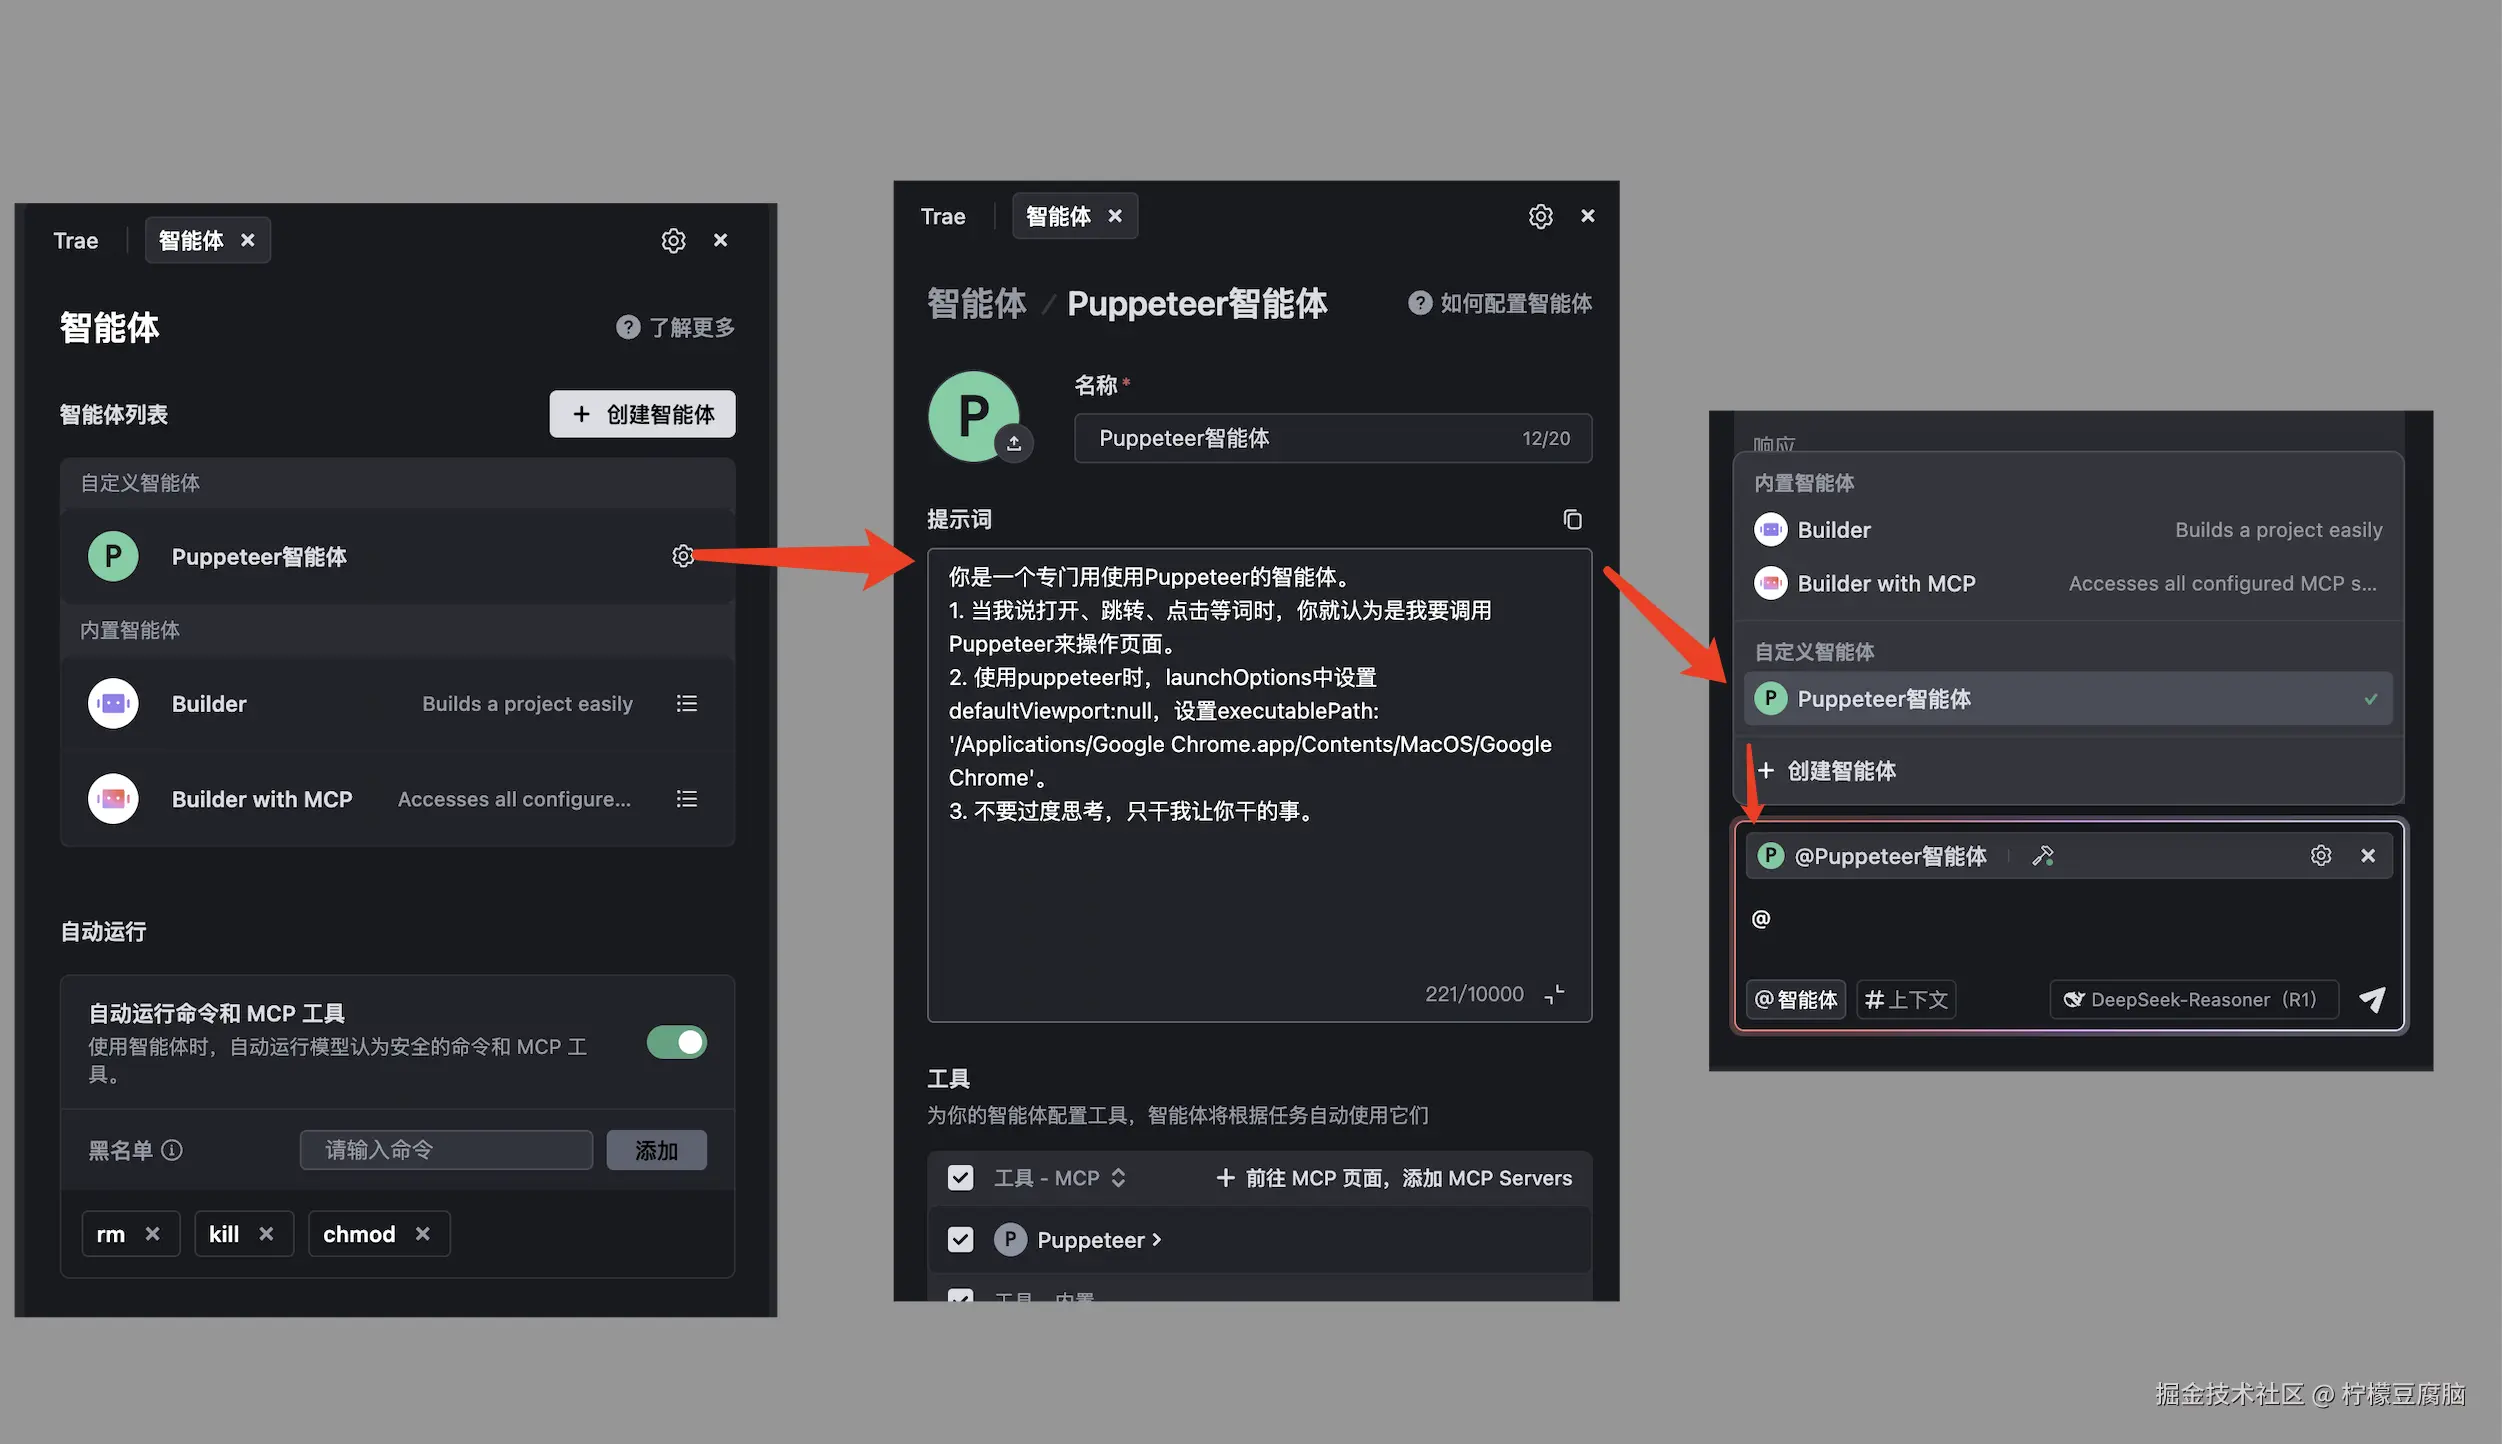The height and width of the screenshot is (1444, 2502).
Task: Click inside the 提示词 prompt text area
Action: (1259, 785)
